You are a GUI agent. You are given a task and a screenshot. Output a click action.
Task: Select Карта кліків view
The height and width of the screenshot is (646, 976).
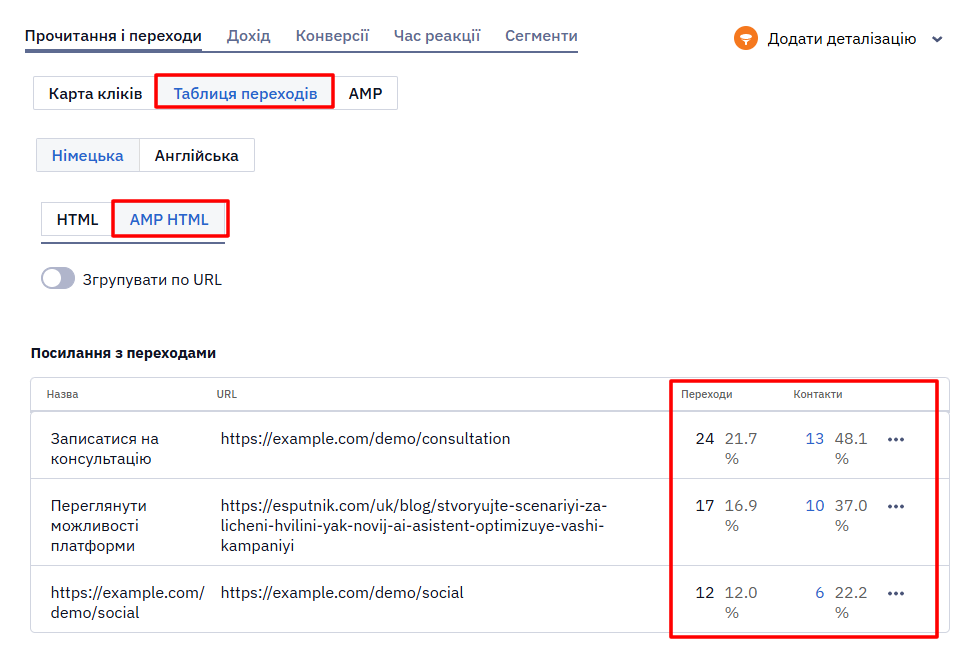(95, 93)
